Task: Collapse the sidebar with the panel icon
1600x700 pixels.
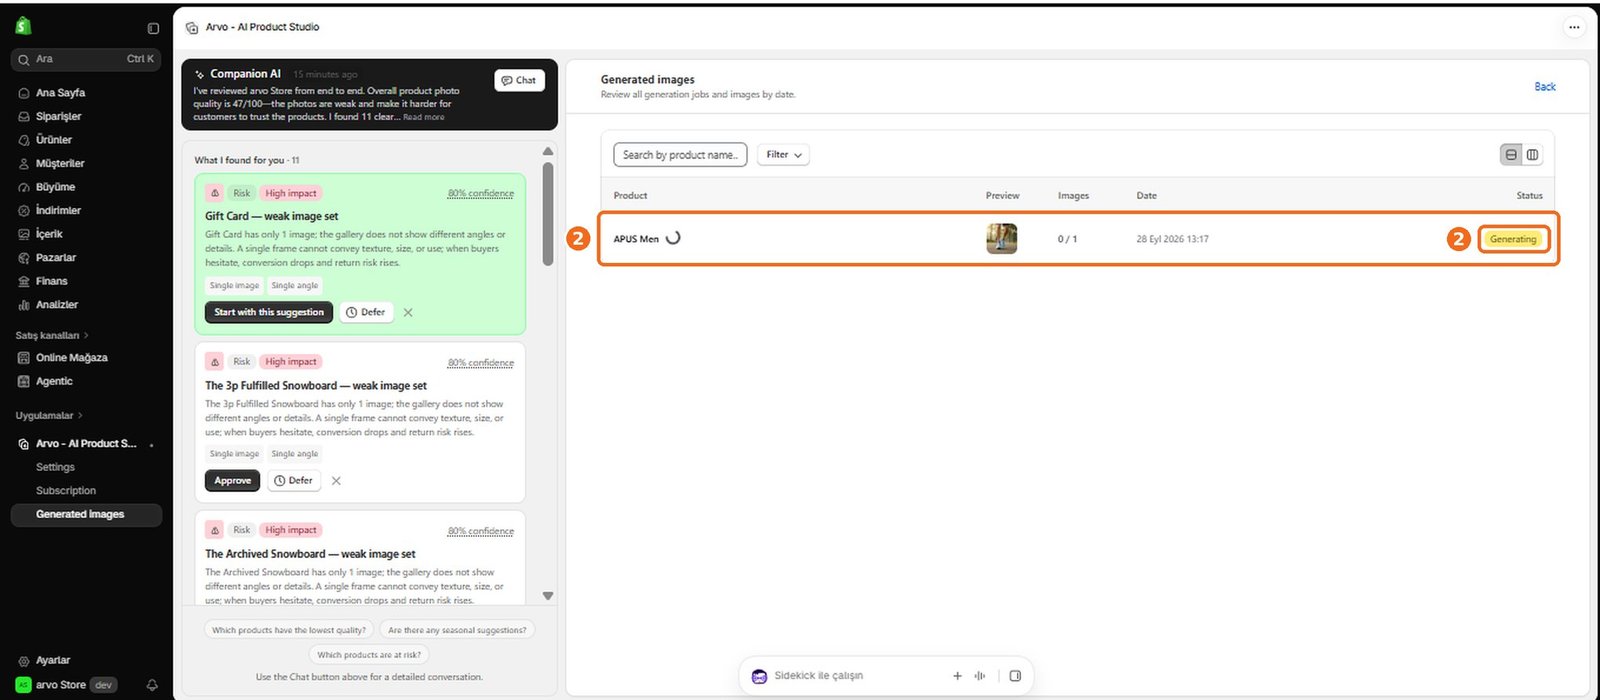Action: point(153,28)
